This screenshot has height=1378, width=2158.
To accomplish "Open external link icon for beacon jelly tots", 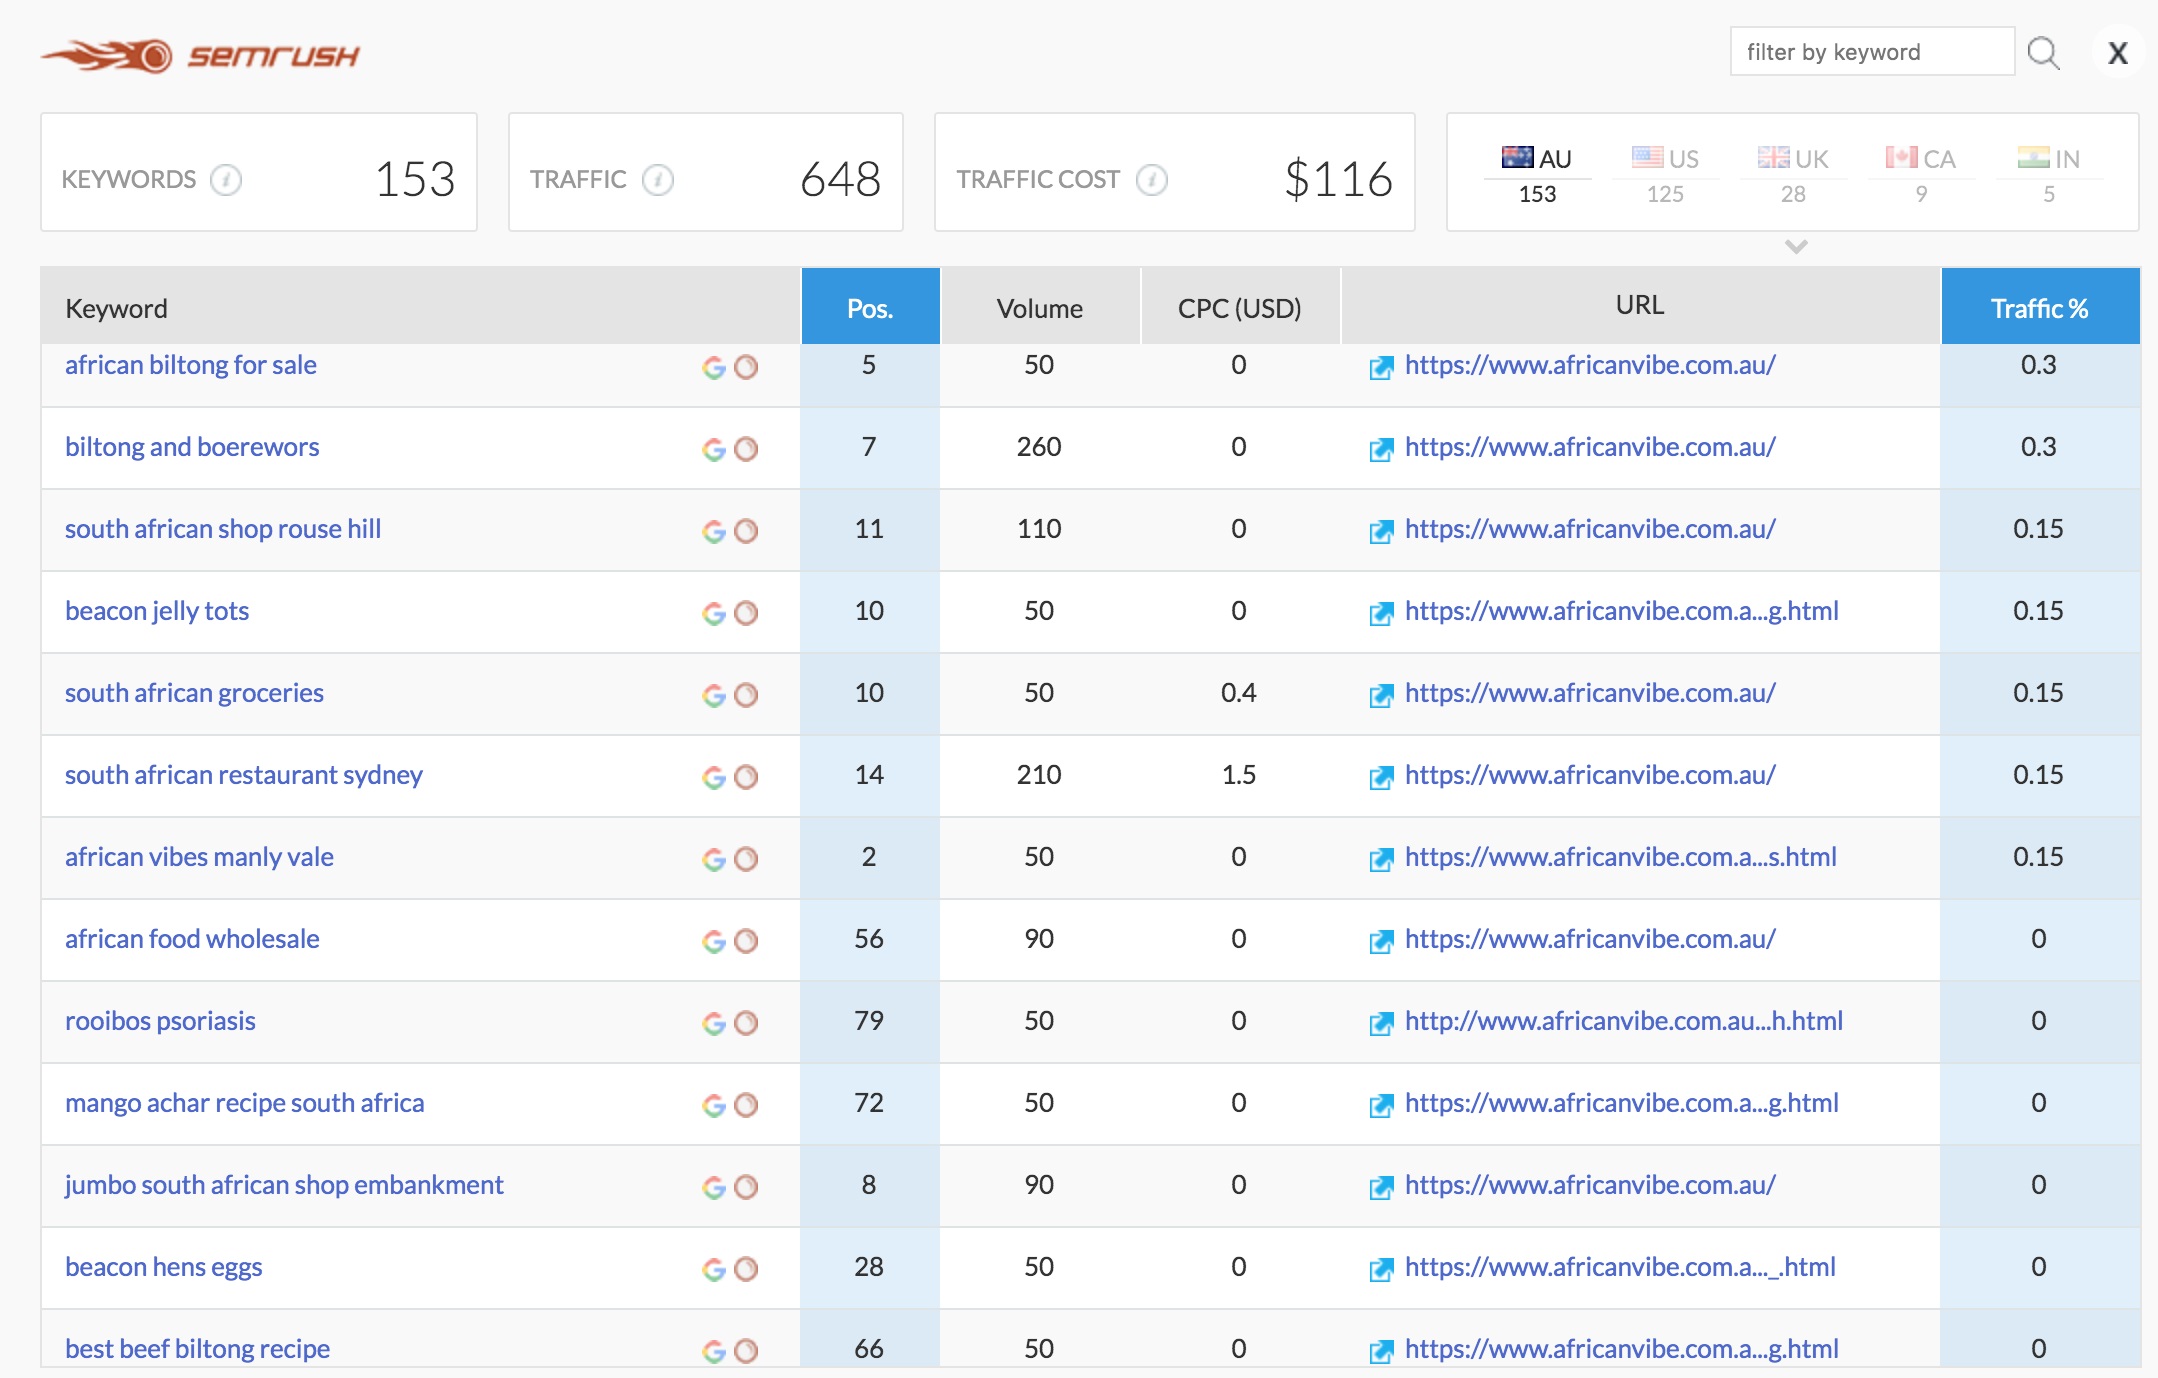I will 1381,614.
